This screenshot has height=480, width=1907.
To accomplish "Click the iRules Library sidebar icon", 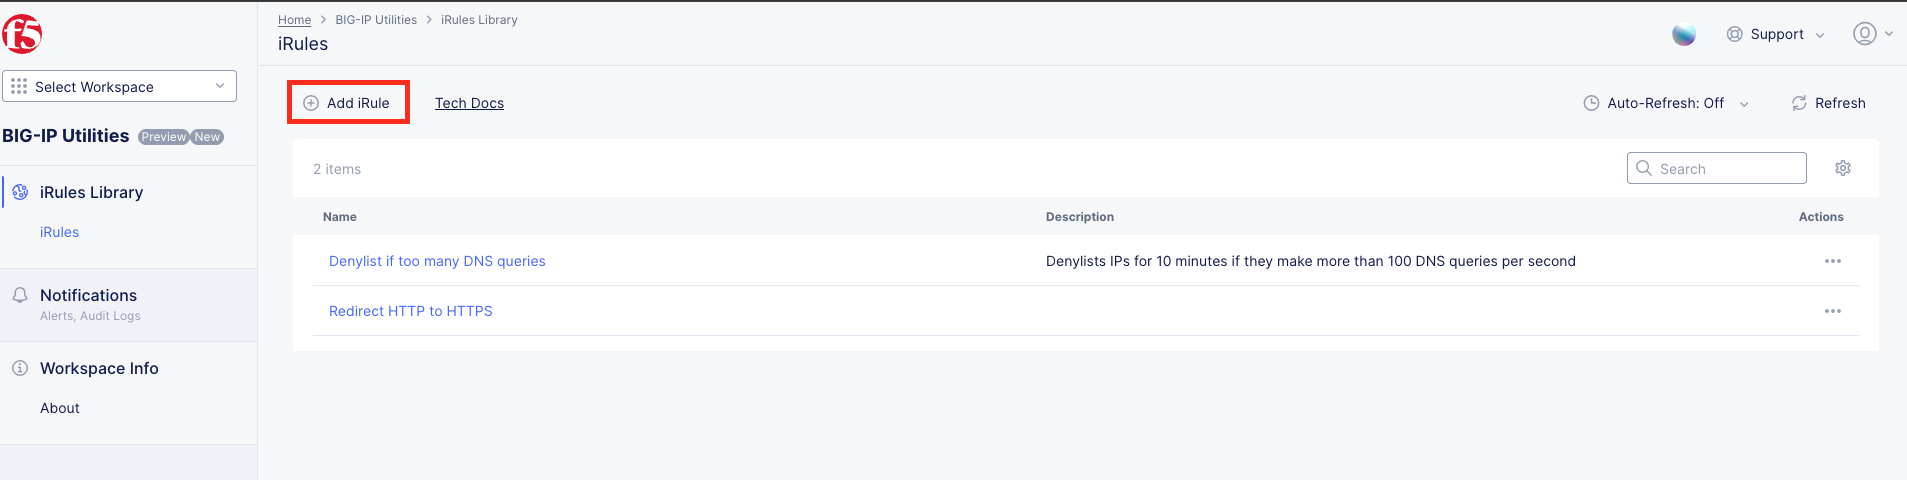I will coord(20,192).
